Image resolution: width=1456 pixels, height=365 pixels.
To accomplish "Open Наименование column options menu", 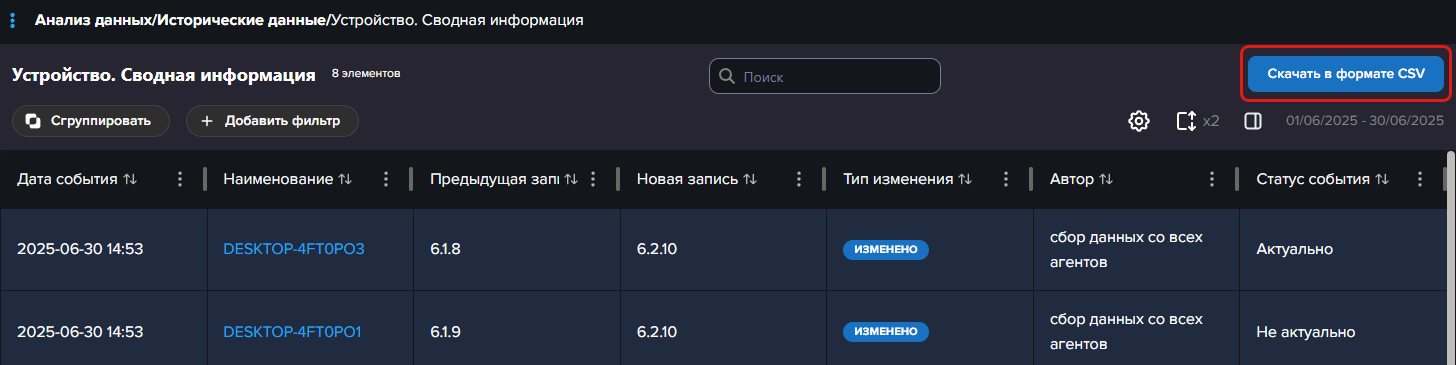I will 386,179.
